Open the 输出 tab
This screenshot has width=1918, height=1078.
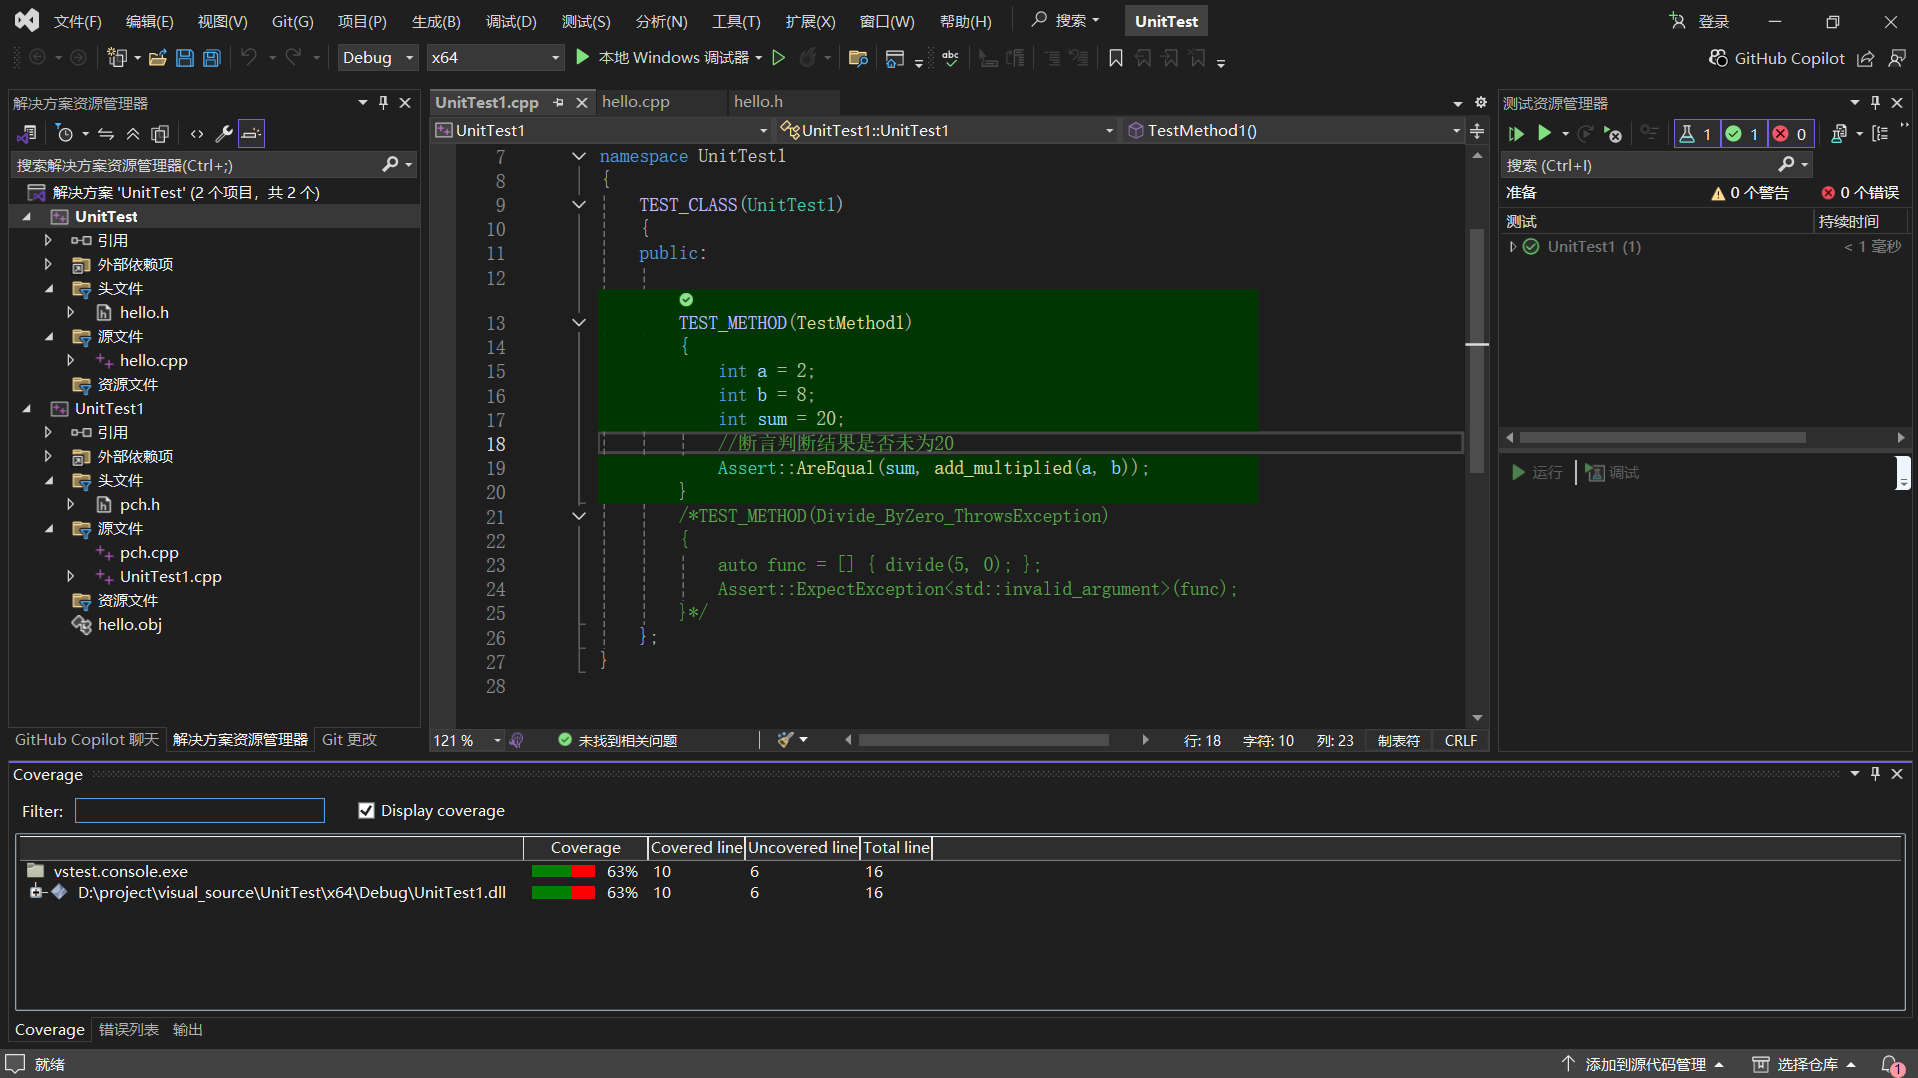pyautogui.click(x=188, y=1029)
